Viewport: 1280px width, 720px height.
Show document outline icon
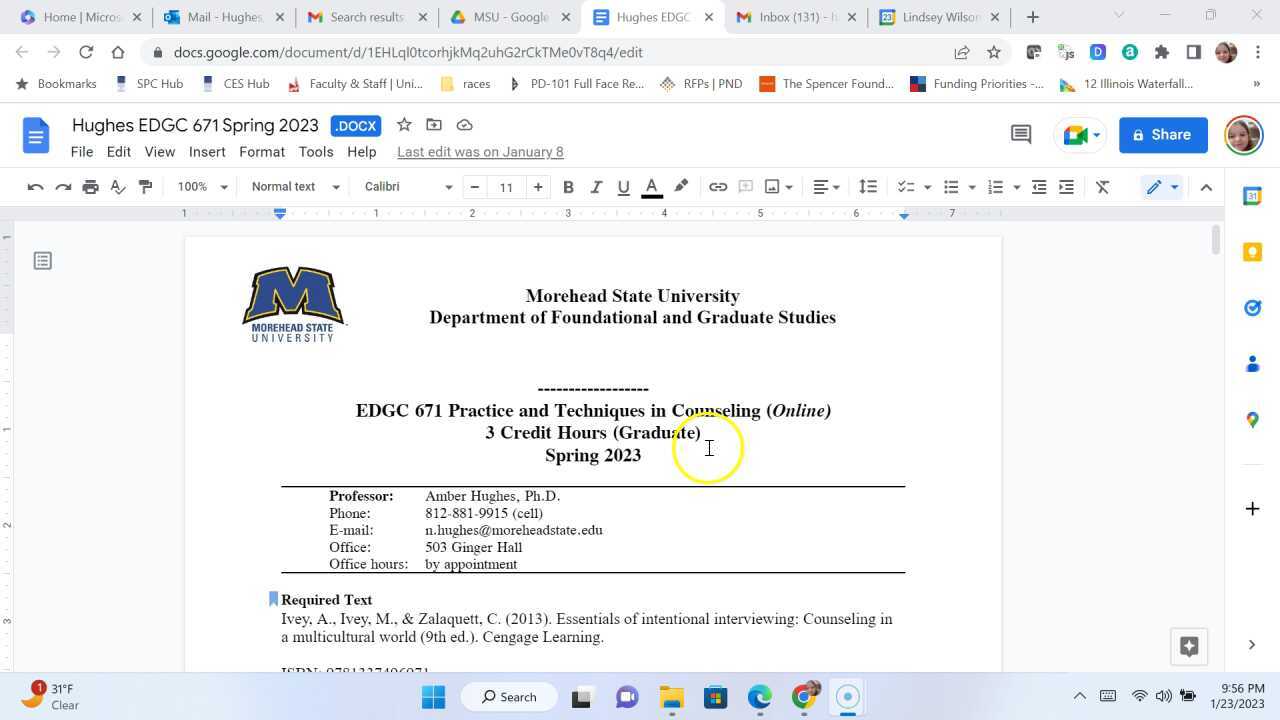coord(42,261)
